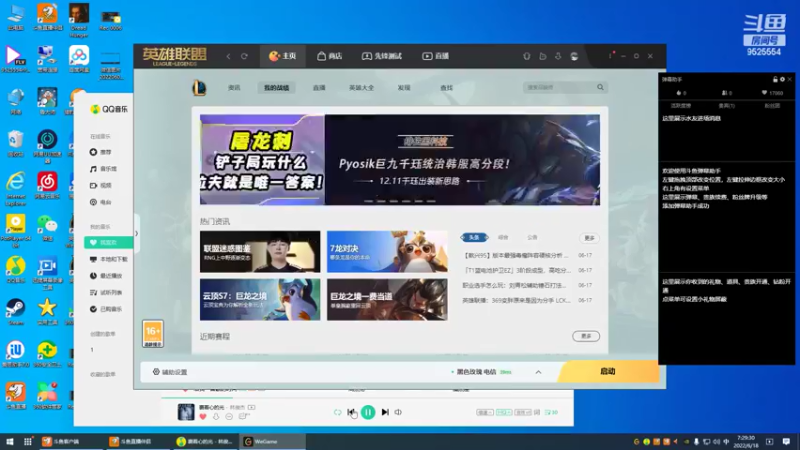This screenshot has width=800, height=450.
Task: Click the download icon for current song
Action: click(x=216, y=417)
